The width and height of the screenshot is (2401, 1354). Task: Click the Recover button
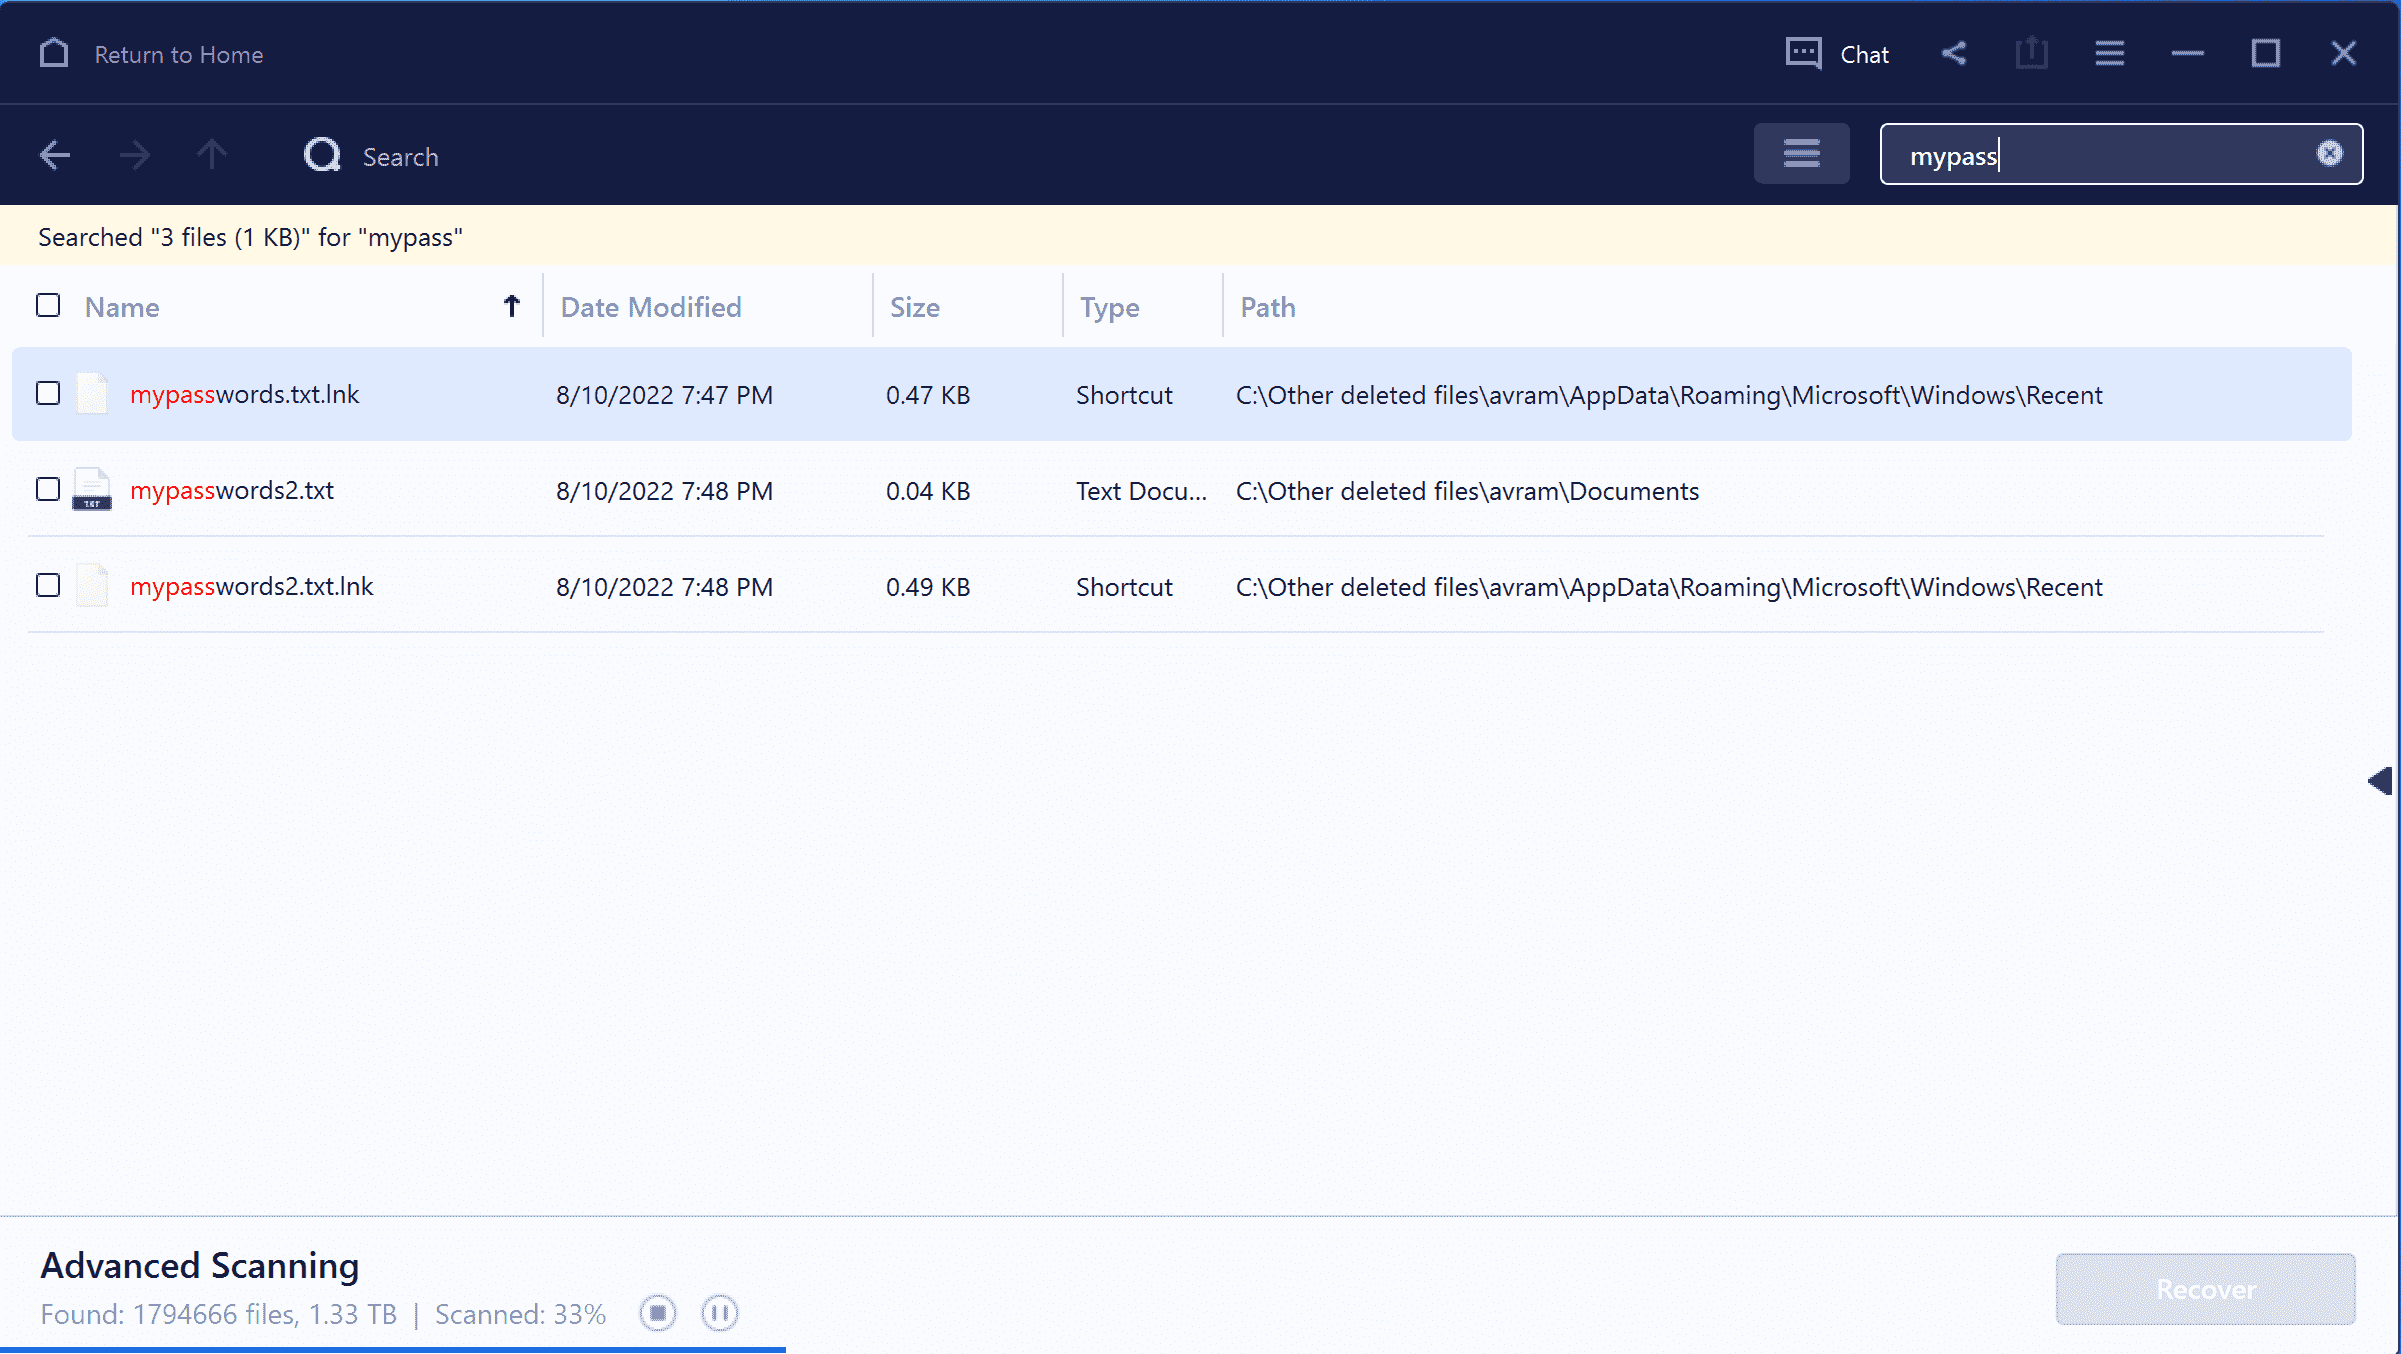pos(2205,1290)
